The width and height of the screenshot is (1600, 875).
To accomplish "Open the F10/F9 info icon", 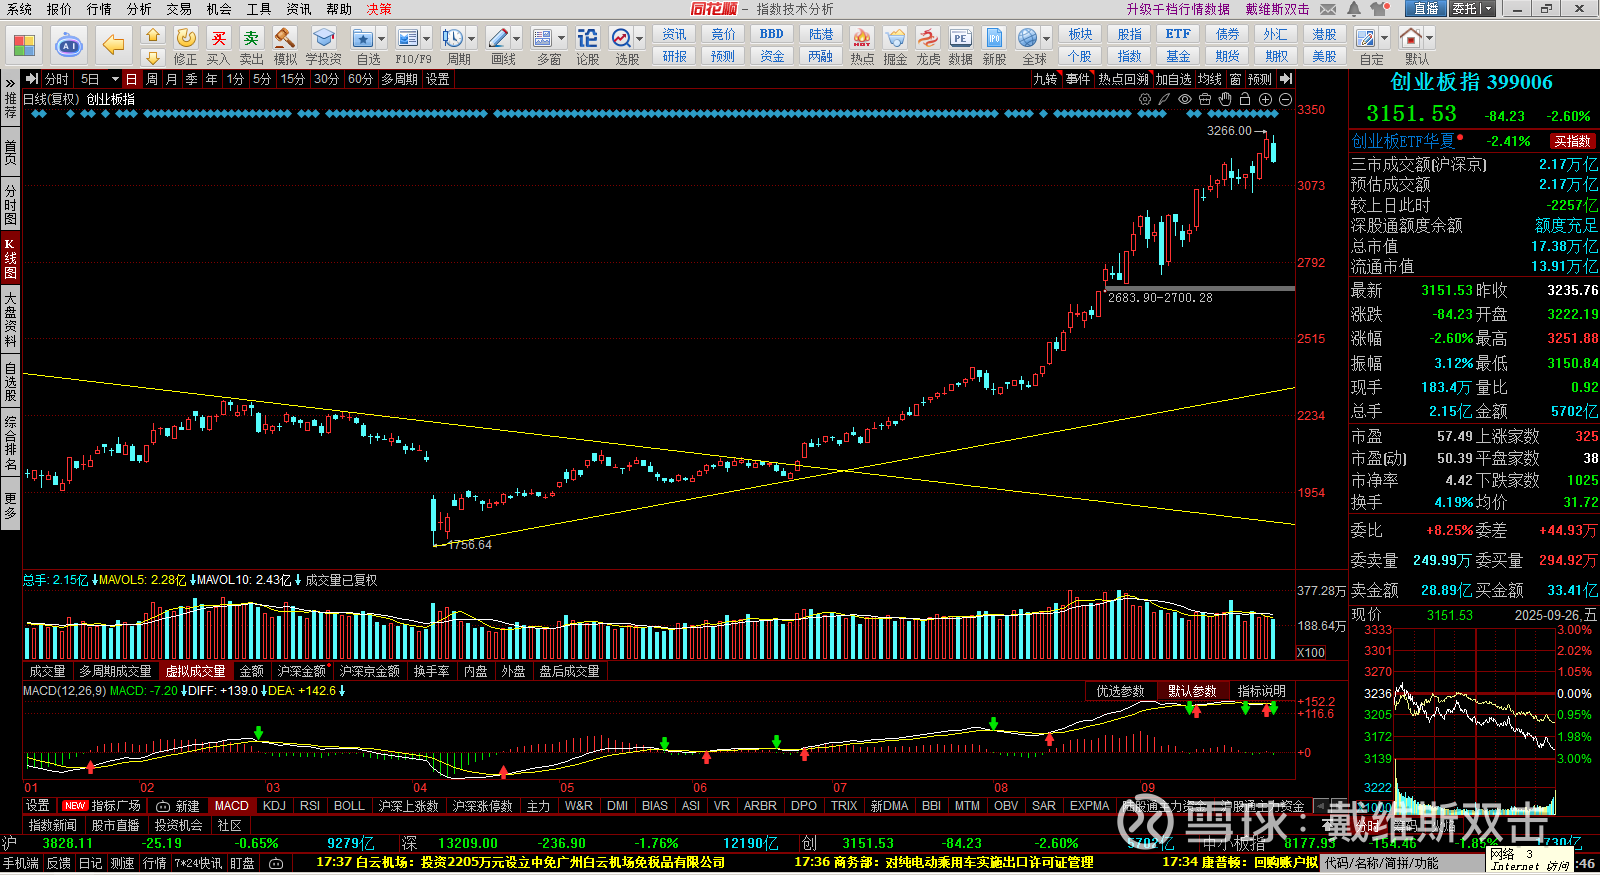I will [408, 38].
